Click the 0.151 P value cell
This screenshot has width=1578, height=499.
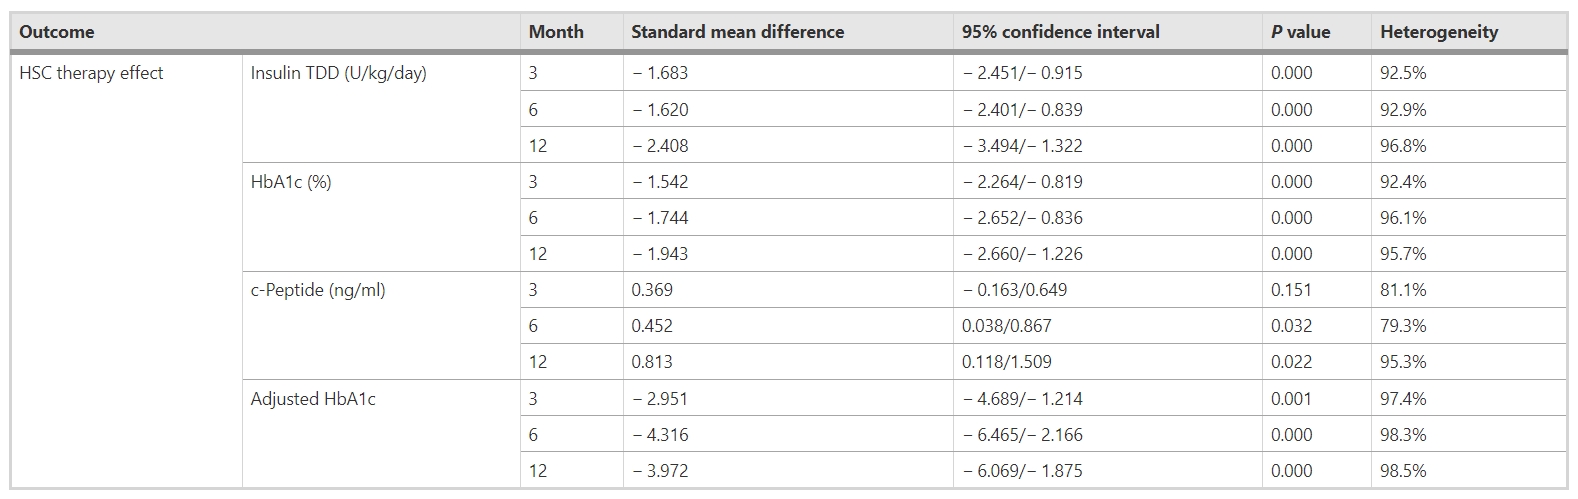pos(1291,290)
